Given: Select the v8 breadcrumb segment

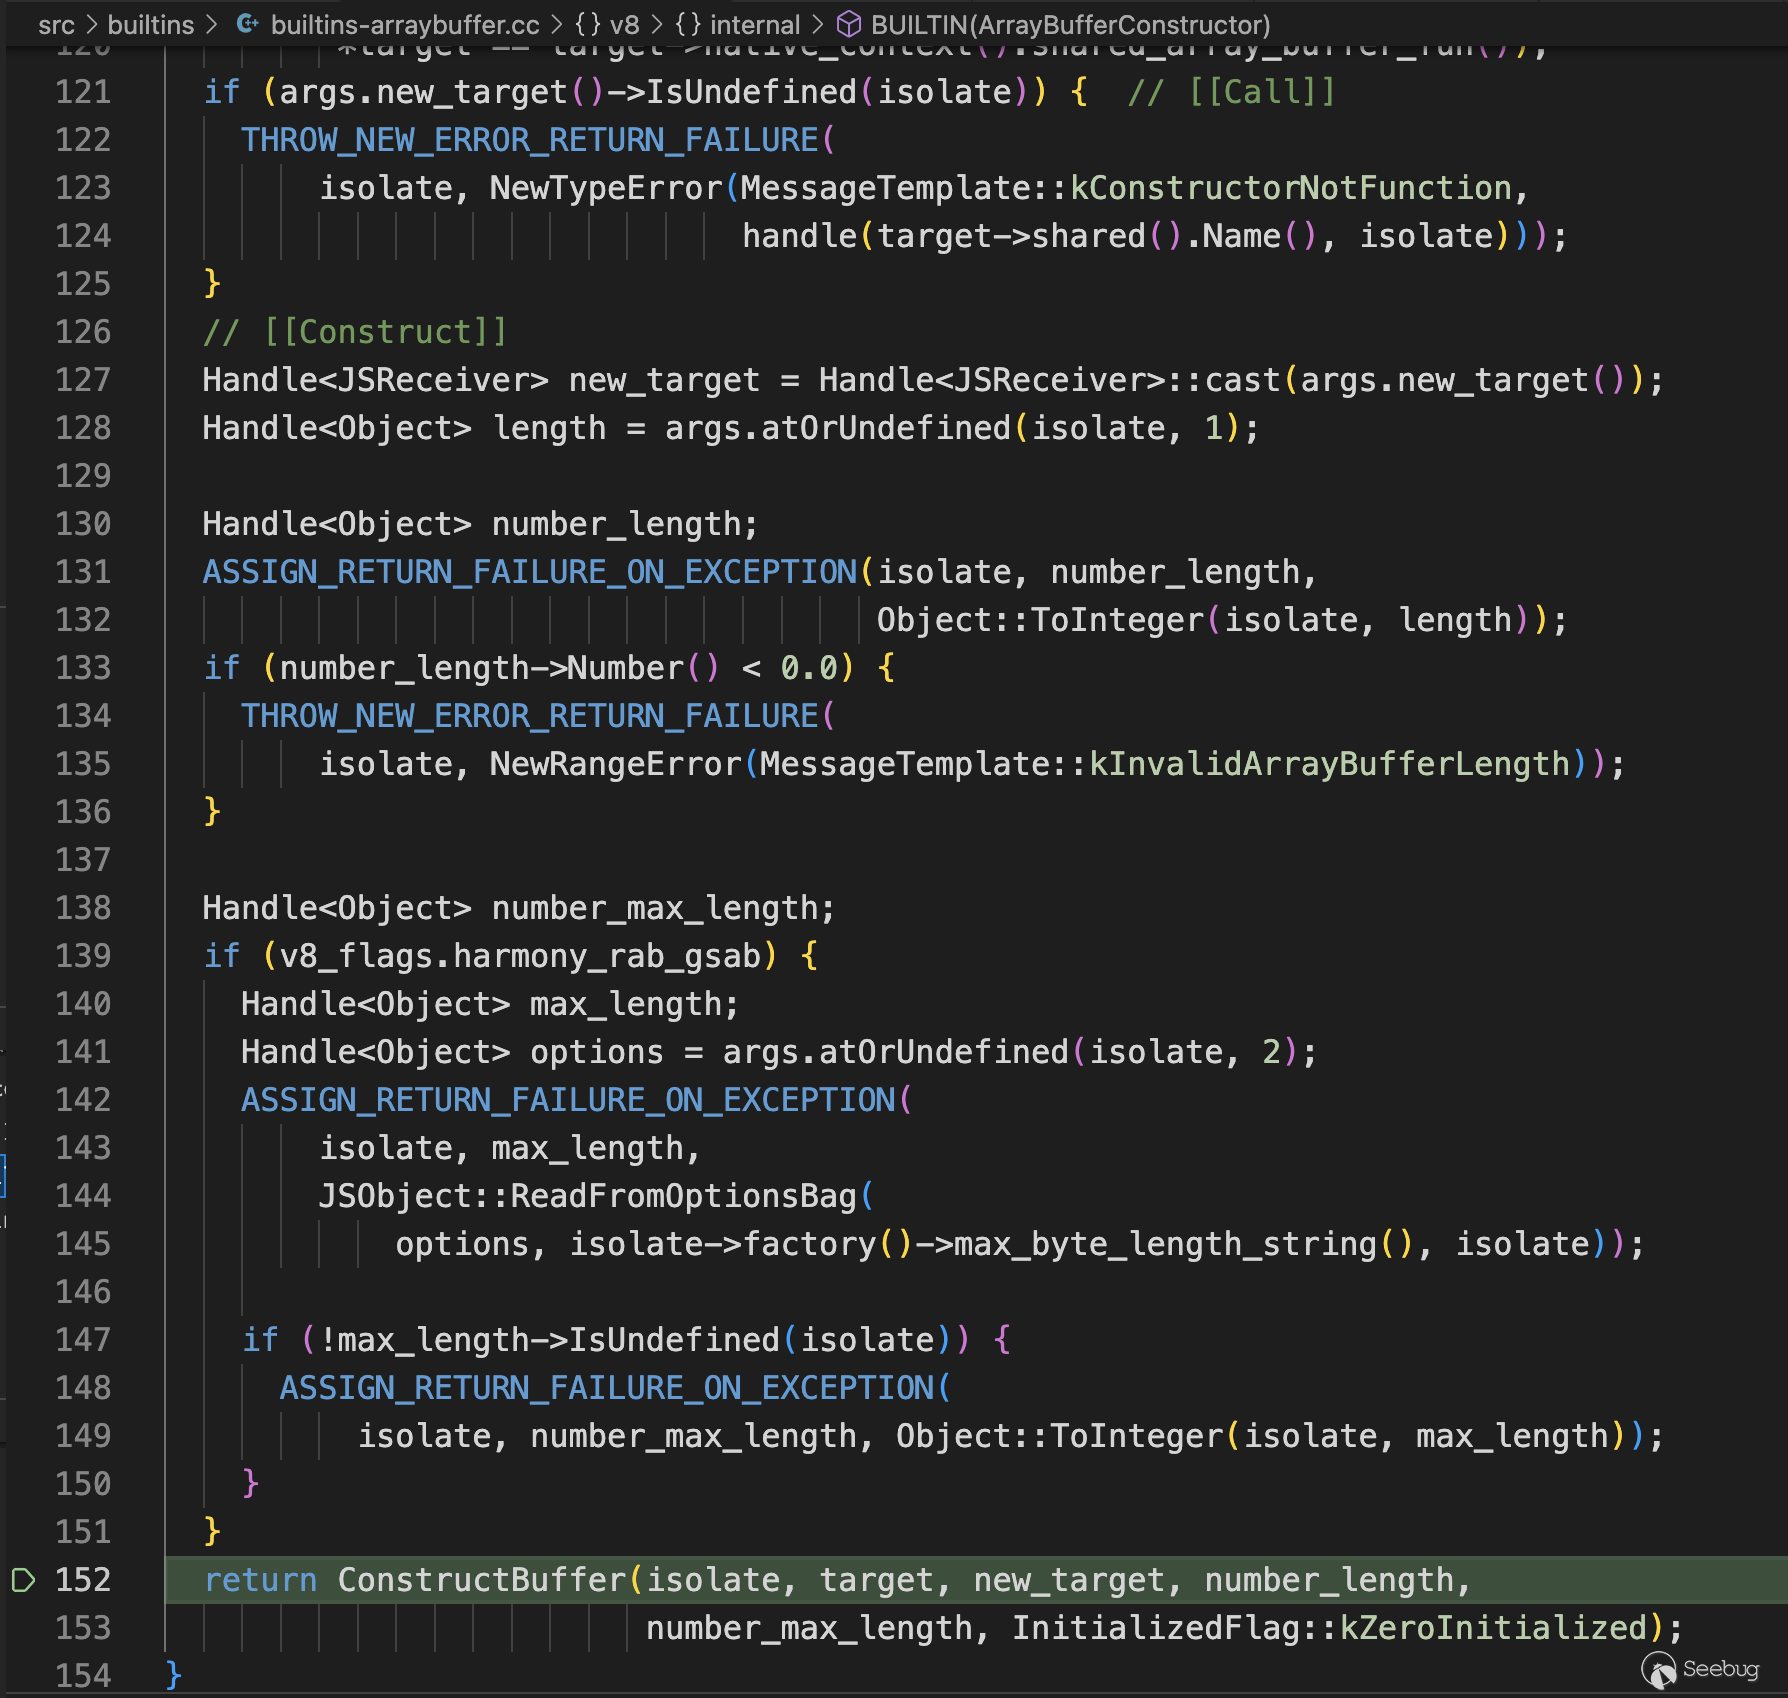Looking at the screenshot, I should click(x=624, y=24).
